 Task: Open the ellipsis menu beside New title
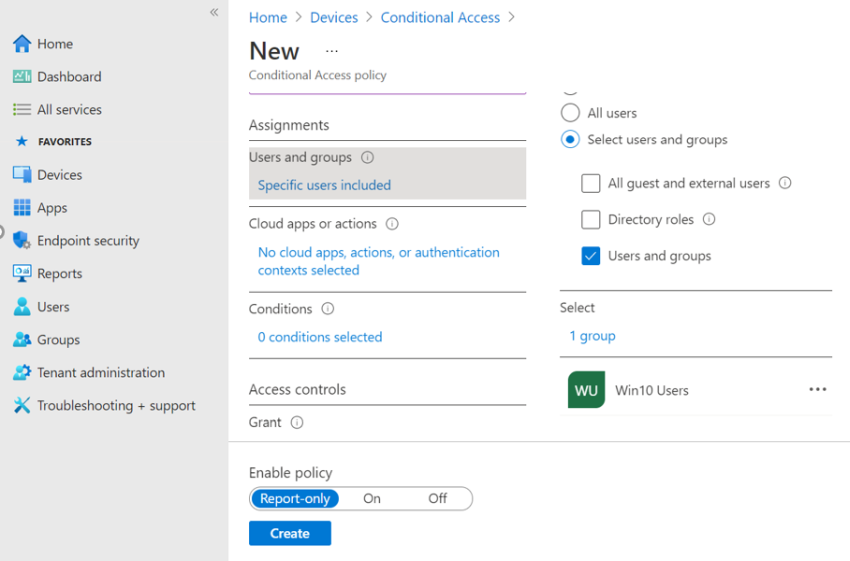[332, 51]
